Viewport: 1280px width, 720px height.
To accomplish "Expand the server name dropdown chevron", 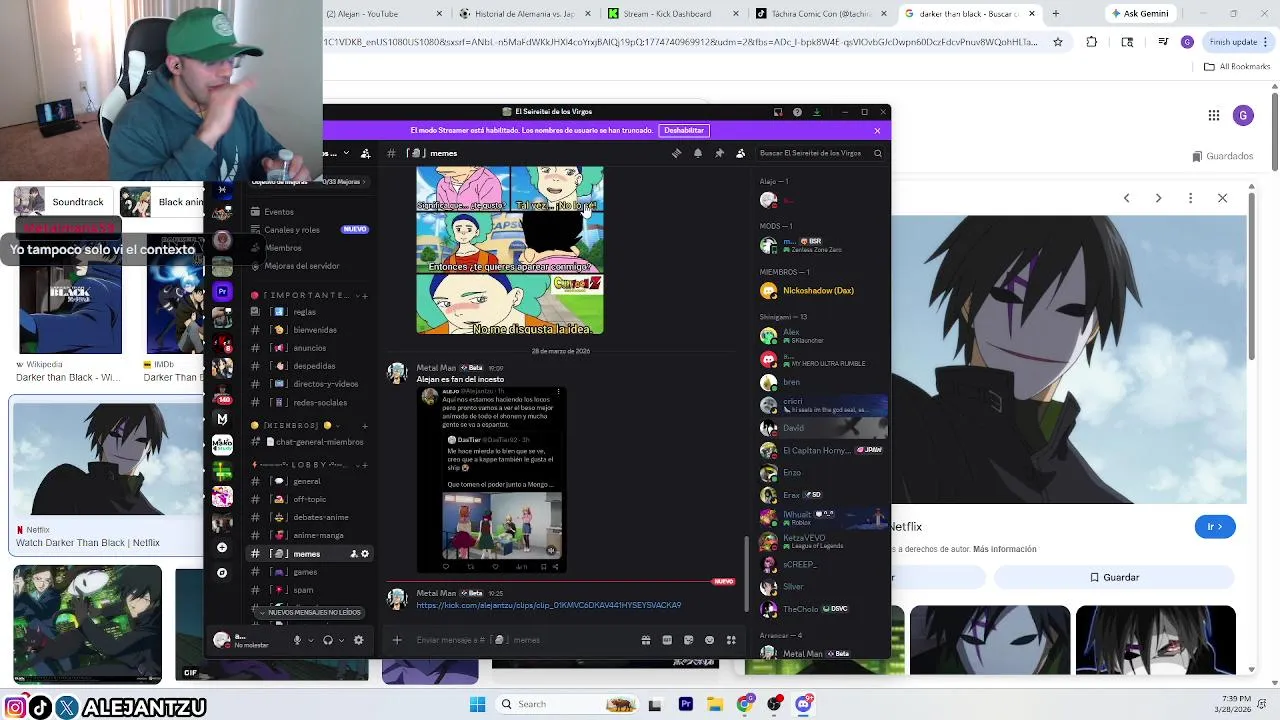I will point(346,153).
